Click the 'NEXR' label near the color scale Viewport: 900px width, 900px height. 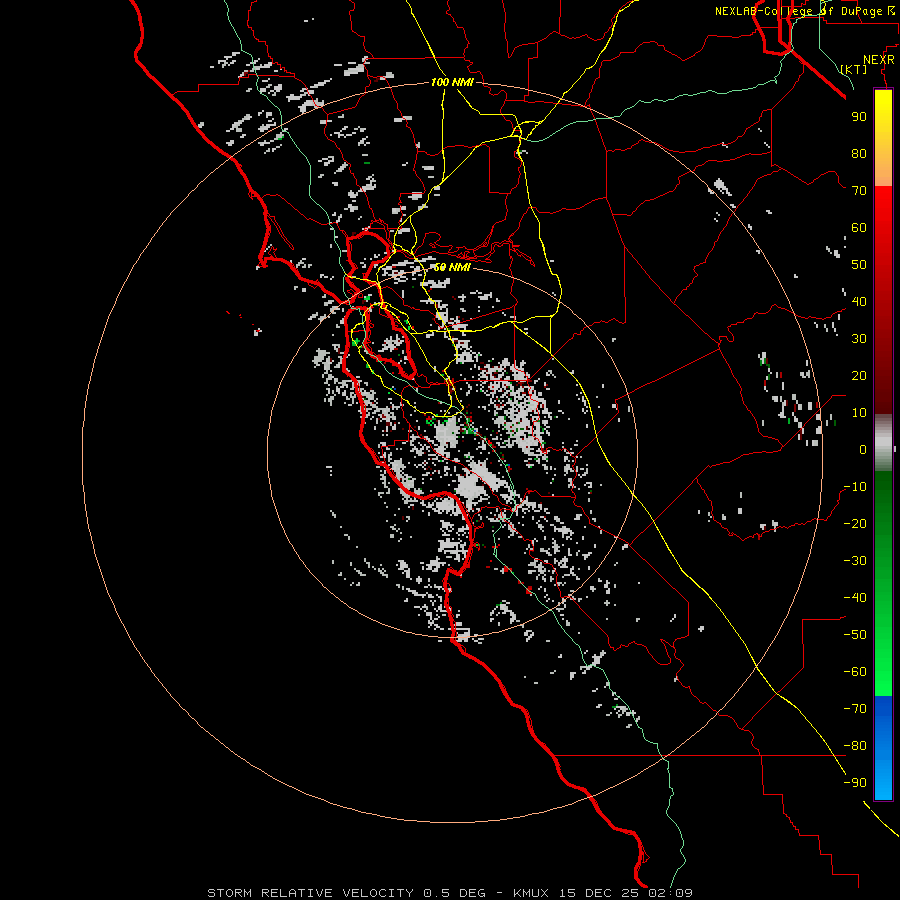tap(879, 60)
